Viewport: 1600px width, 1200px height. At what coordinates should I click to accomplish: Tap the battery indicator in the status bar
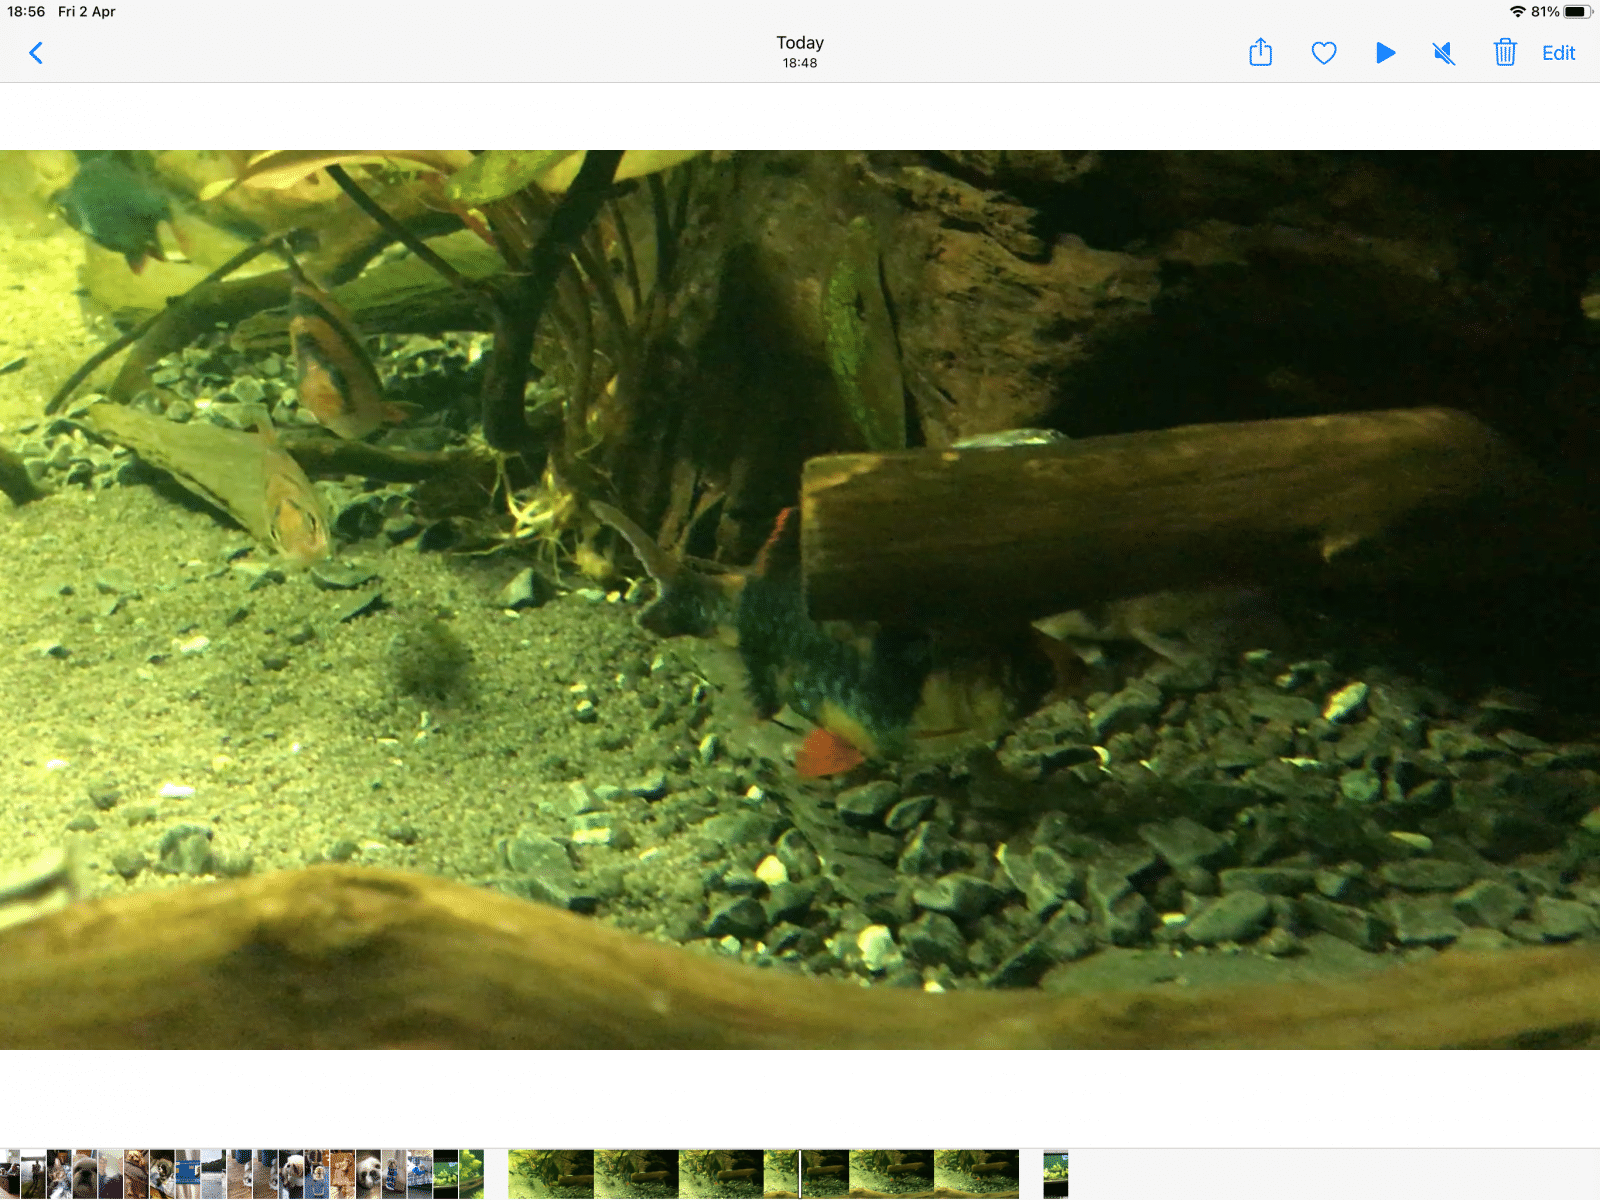(x=1577, y=12)
